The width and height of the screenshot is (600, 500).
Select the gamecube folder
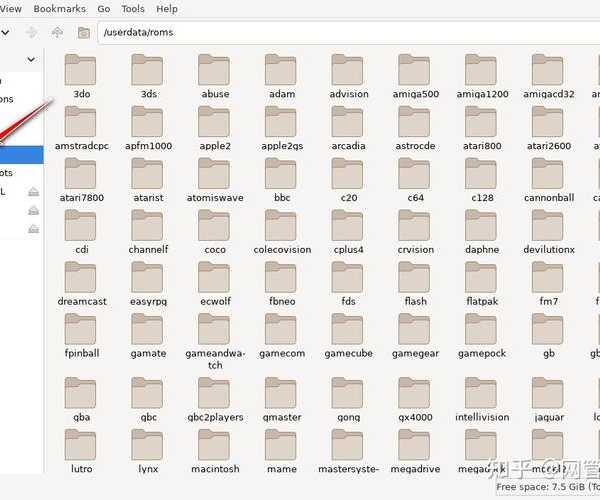[348, 336]
